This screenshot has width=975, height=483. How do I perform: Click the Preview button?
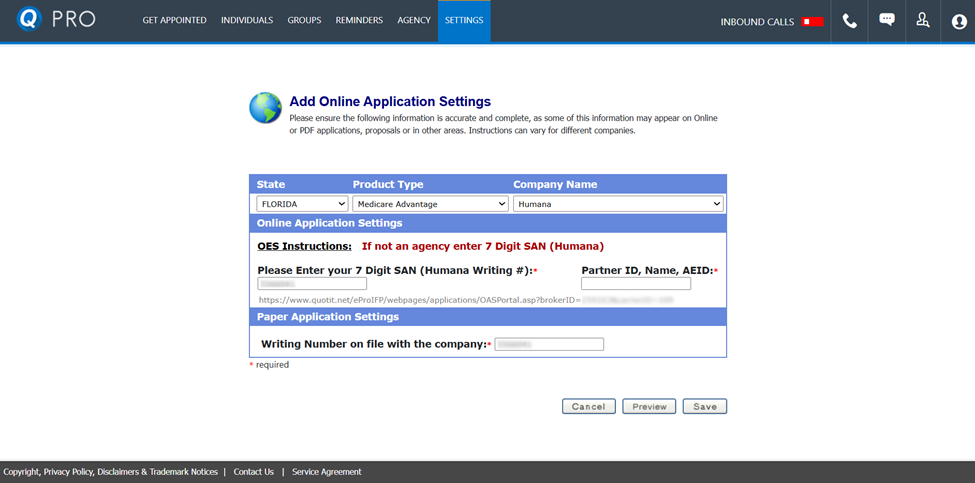pos(649,407)
